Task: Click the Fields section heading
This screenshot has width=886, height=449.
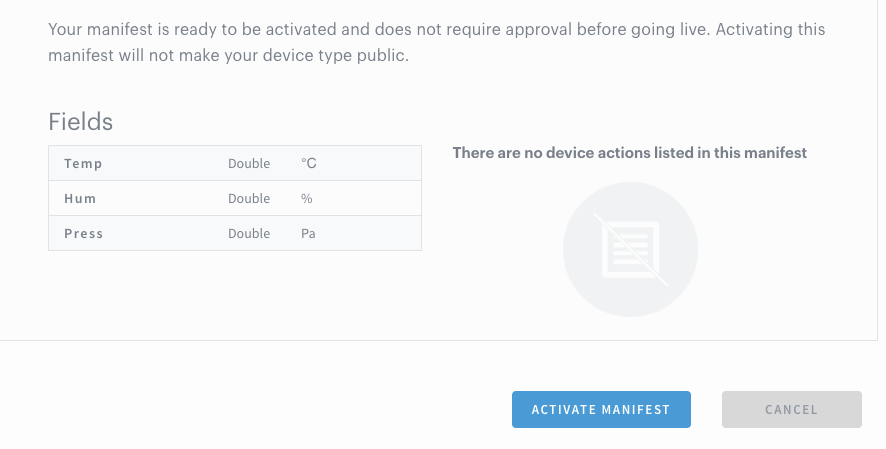Action: click(x=81, y=122)
